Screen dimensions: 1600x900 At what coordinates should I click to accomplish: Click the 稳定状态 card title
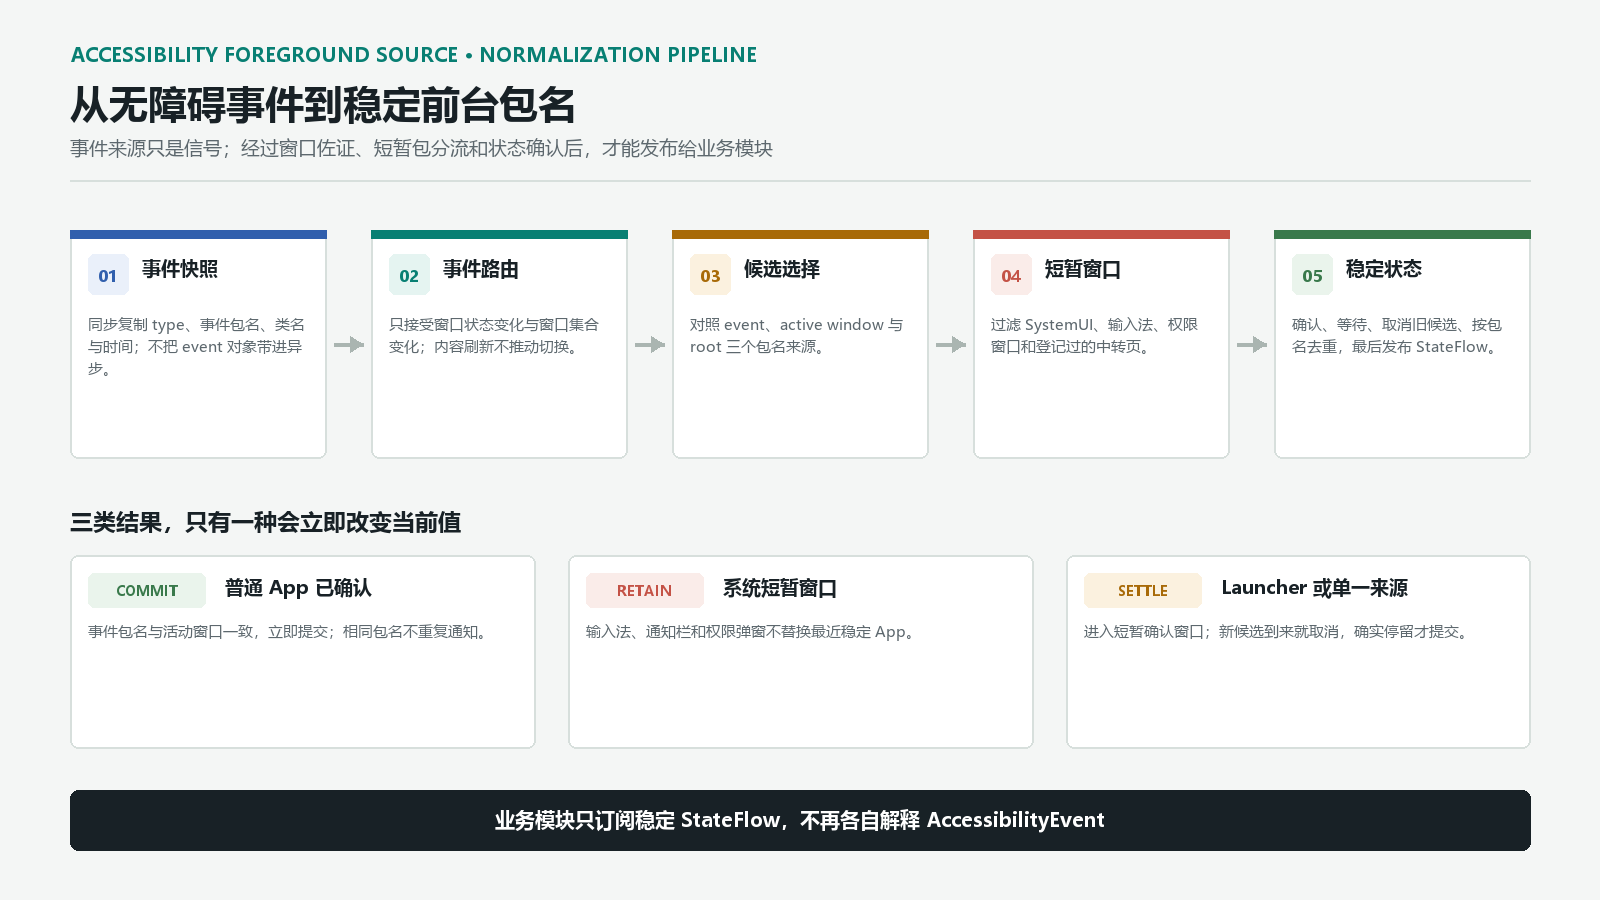[x=1384, y=269]
